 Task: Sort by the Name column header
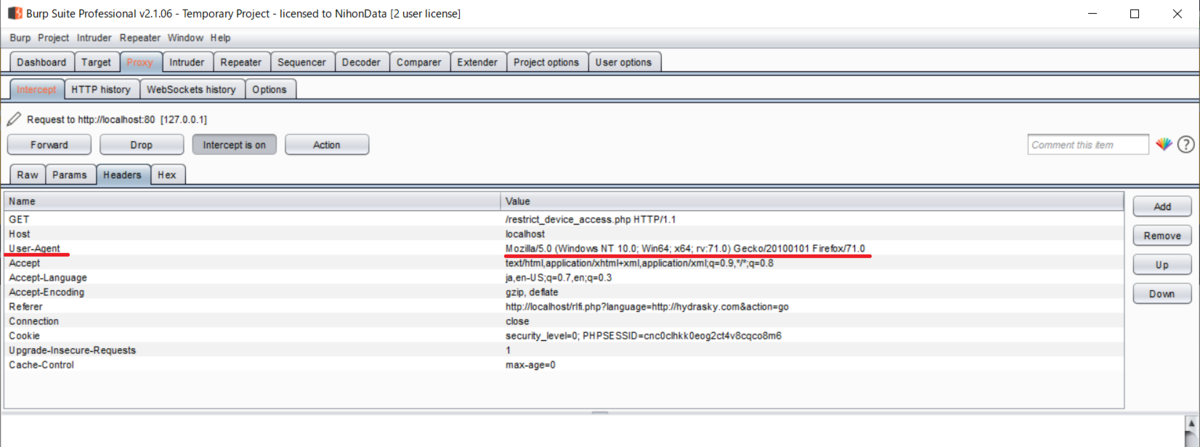252,201
